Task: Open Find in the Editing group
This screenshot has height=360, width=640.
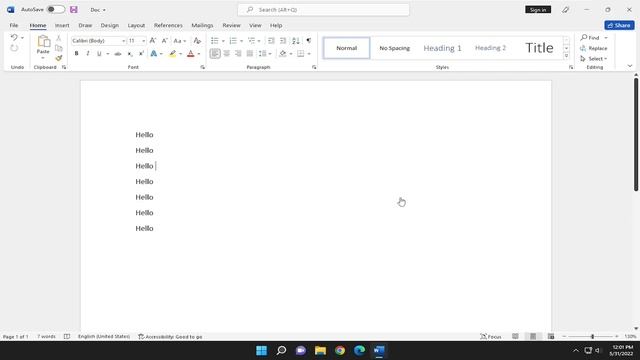Action: [590, 38]
